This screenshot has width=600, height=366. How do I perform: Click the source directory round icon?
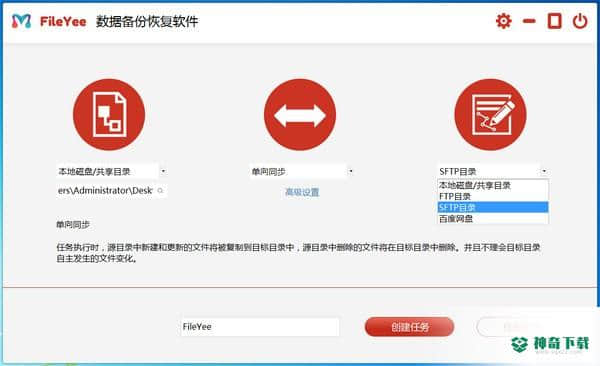[x=109, y=114]
